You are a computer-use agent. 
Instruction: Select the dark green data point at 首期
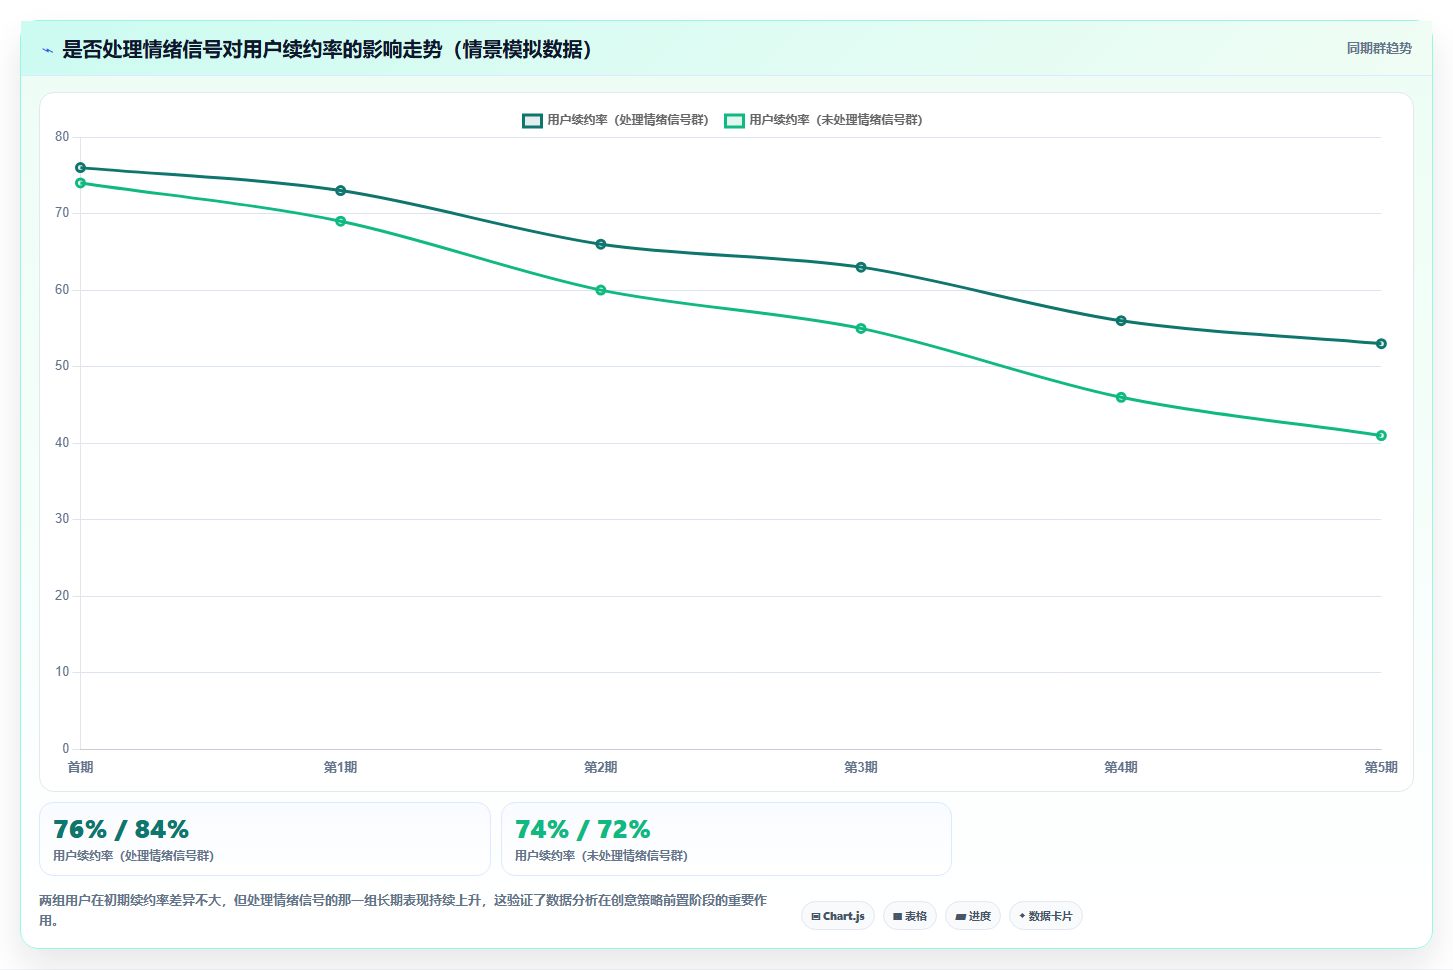click(81, 168)
